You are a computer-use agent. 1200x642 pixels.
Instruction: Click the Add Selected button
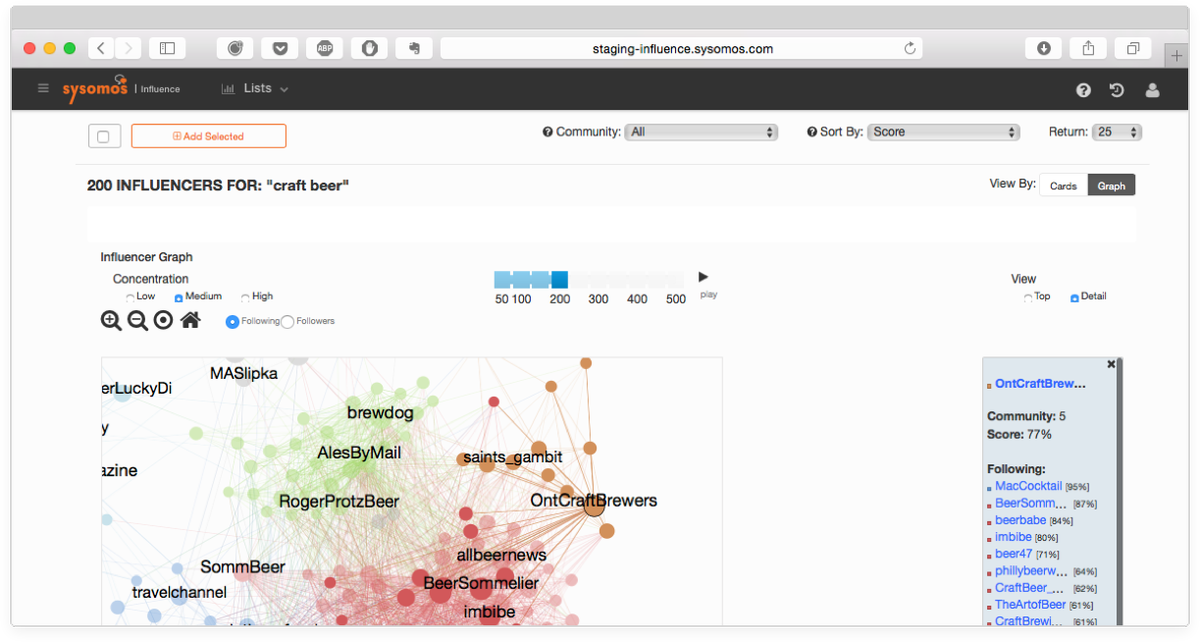[208, 136]
